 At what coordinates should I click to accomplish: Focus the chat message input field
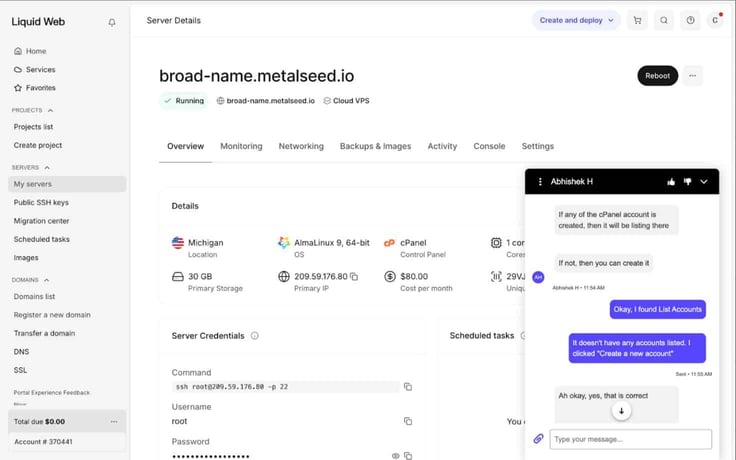(631, 439)
